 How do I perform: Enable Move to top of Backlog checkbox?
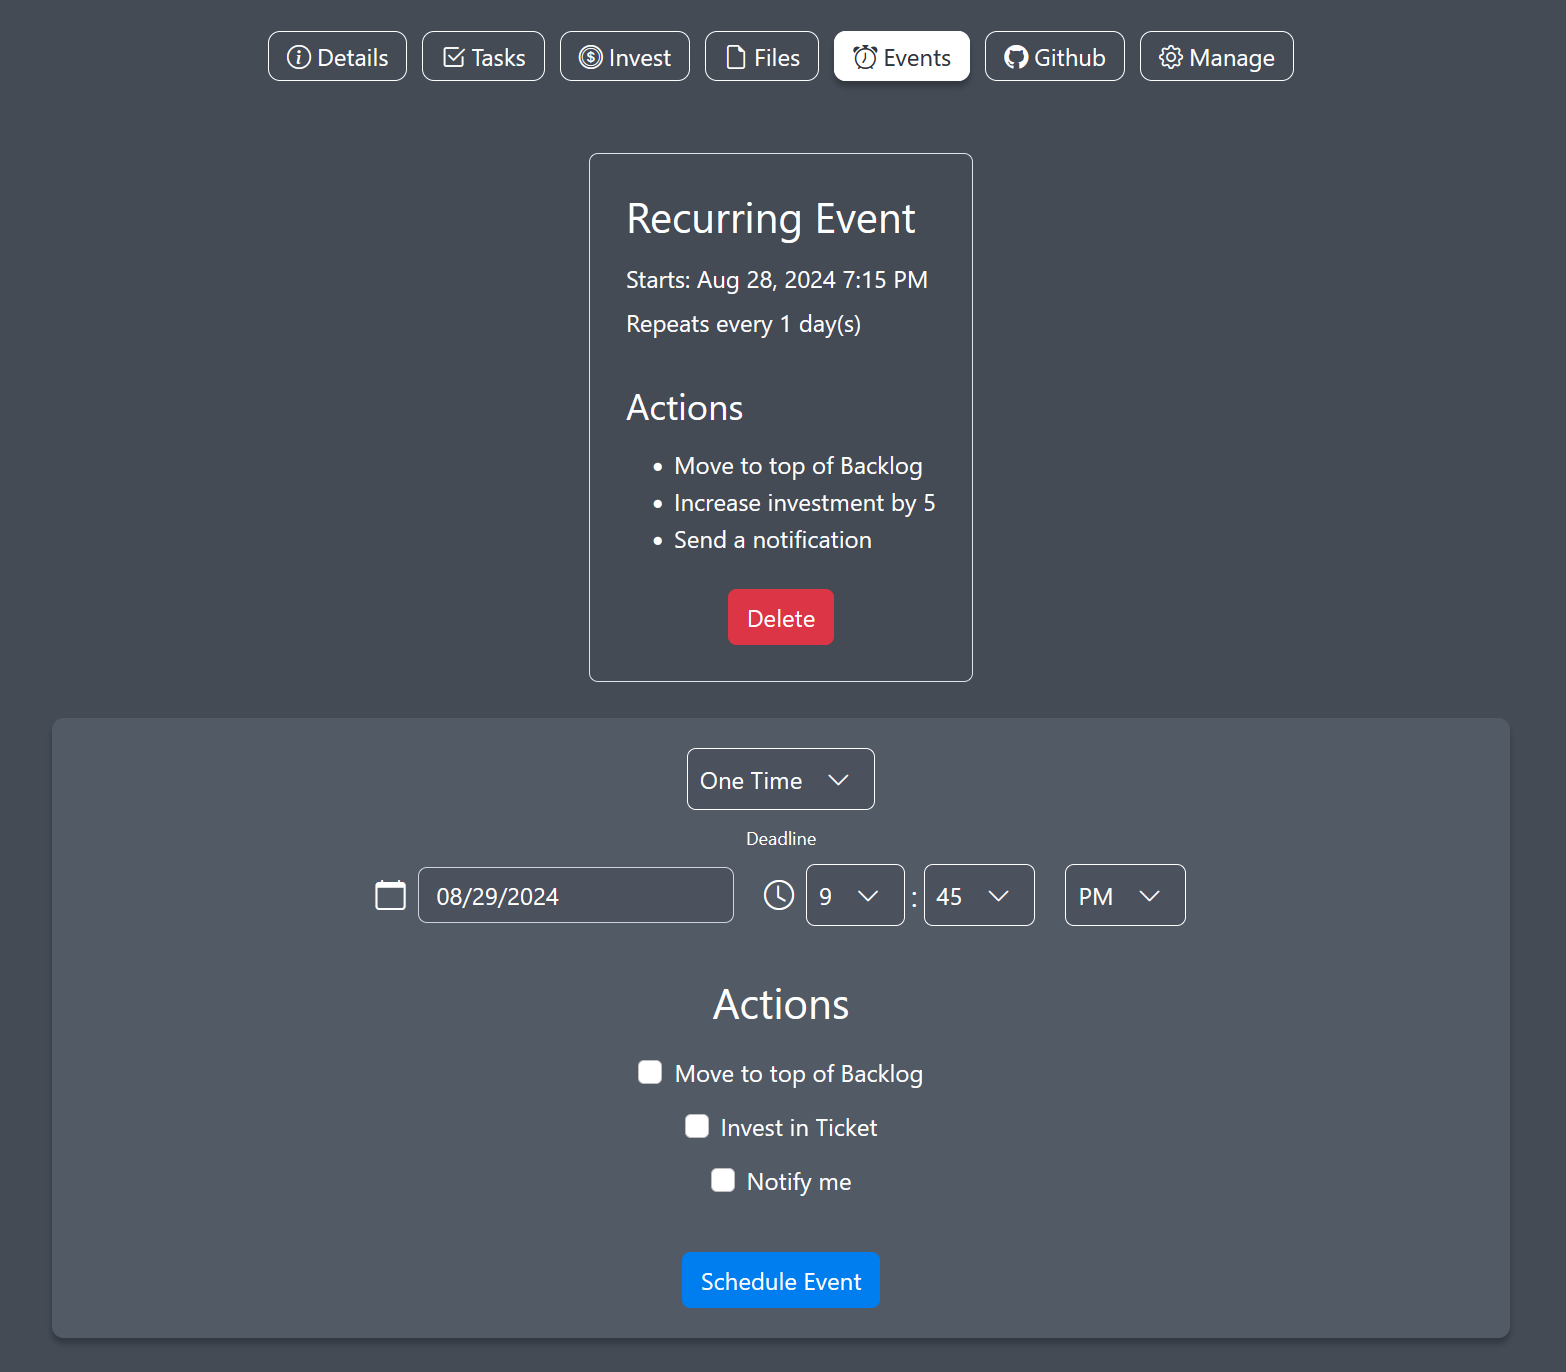650,1072
